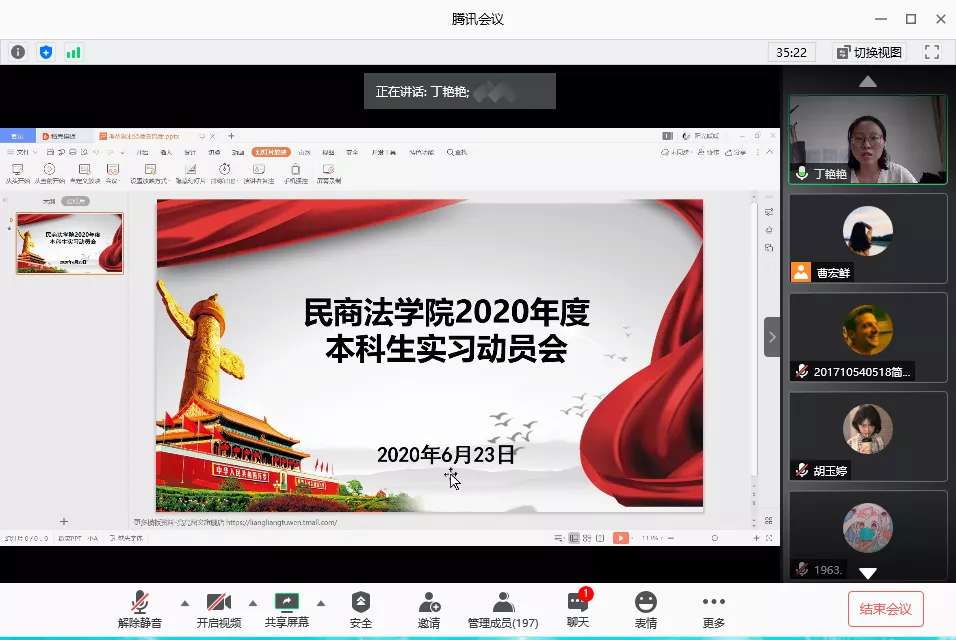Start screen sharing (共享屏幕)

pyautogui.click(x=287, y=609)
